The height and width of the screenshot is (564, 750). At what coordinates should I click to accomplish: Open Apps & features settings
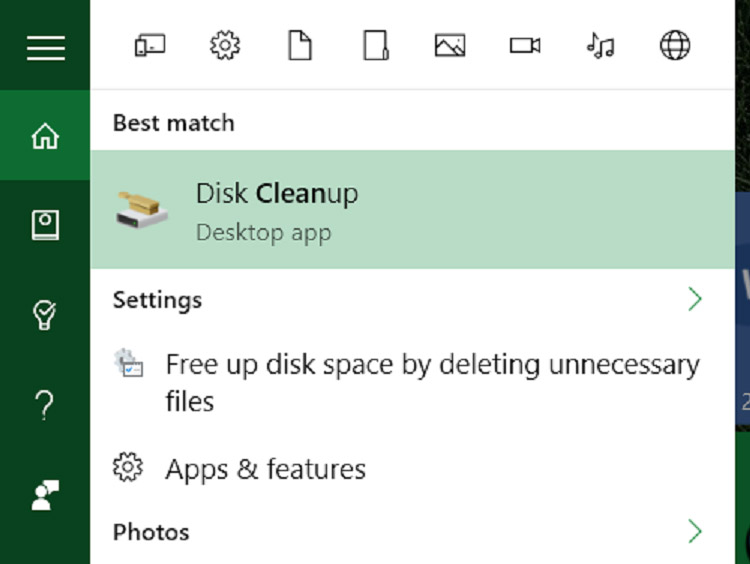(x=265, y=469)
